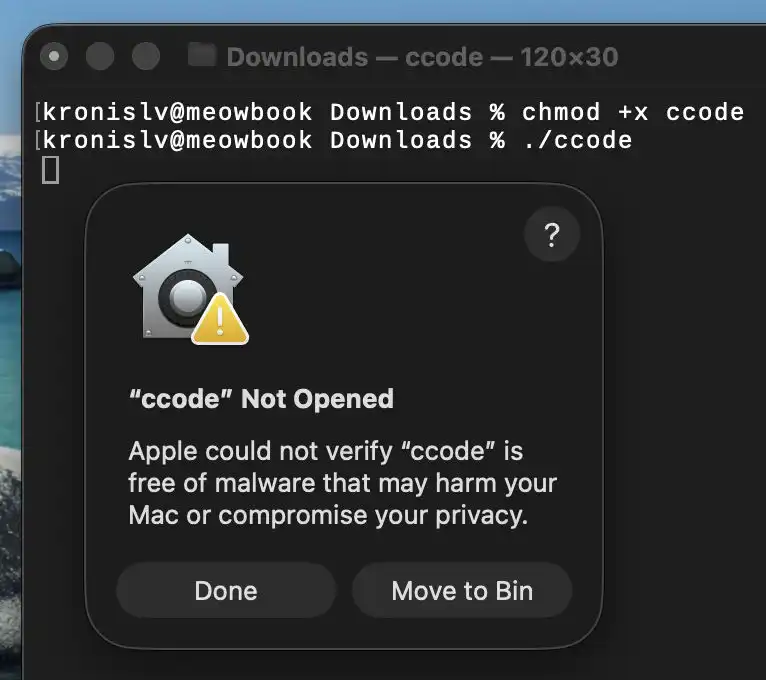
Task: Zoom the Terminal window with the third traffic light
Action: (146, 56)
